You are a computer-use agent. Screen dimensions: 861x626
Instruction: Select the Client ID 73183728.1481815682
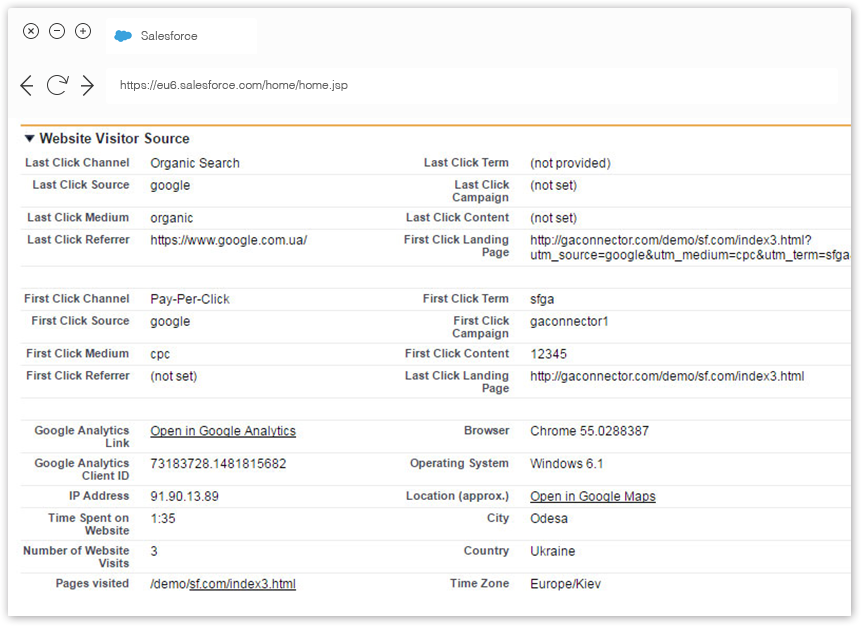218,464
